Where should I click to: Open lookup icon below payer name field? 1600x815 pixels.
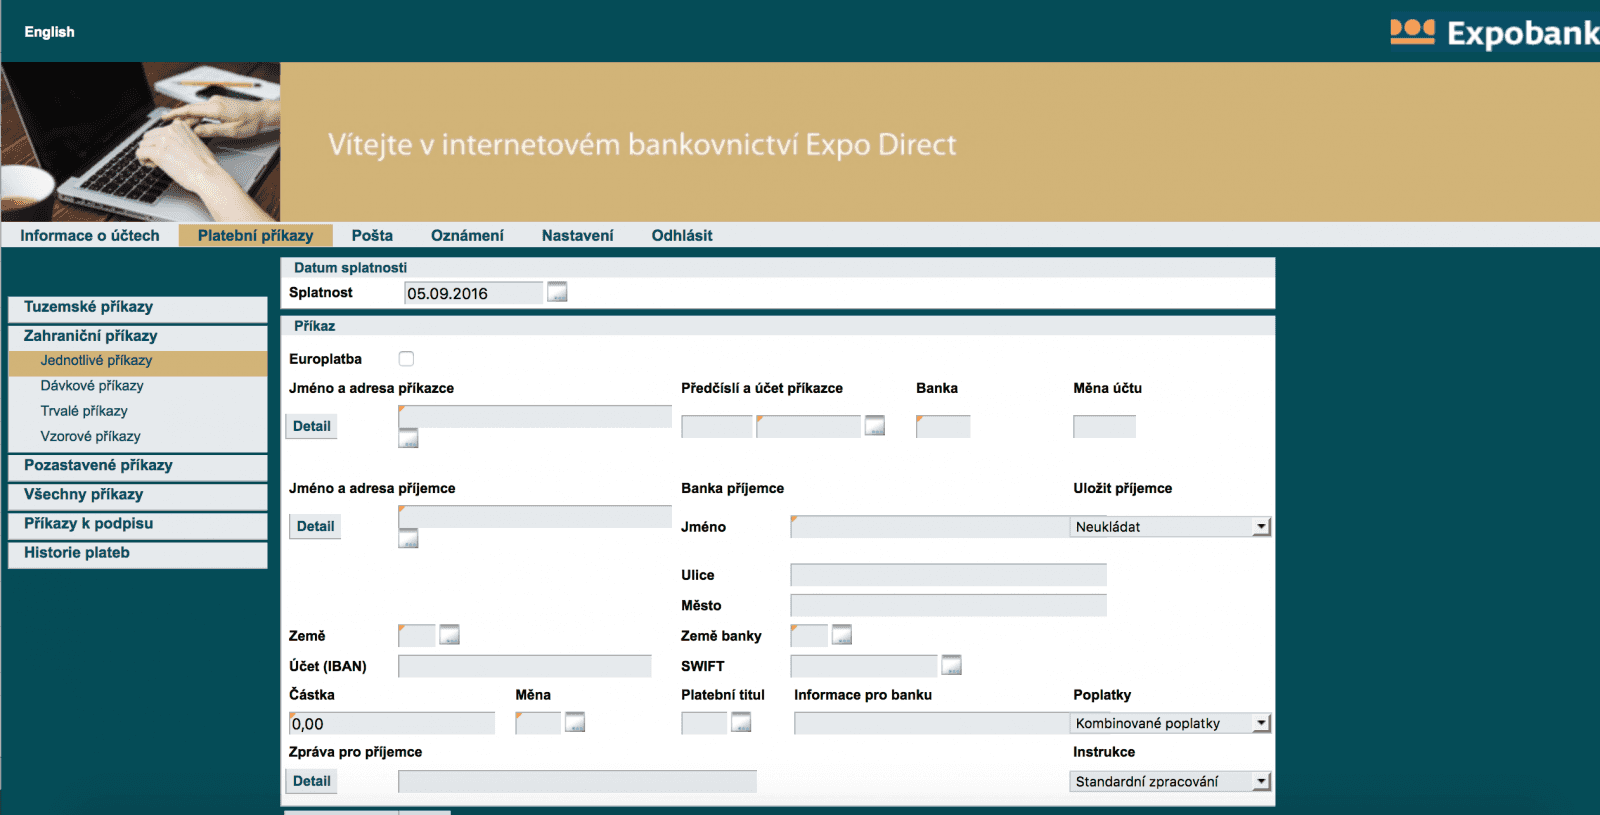pos(408,438)
